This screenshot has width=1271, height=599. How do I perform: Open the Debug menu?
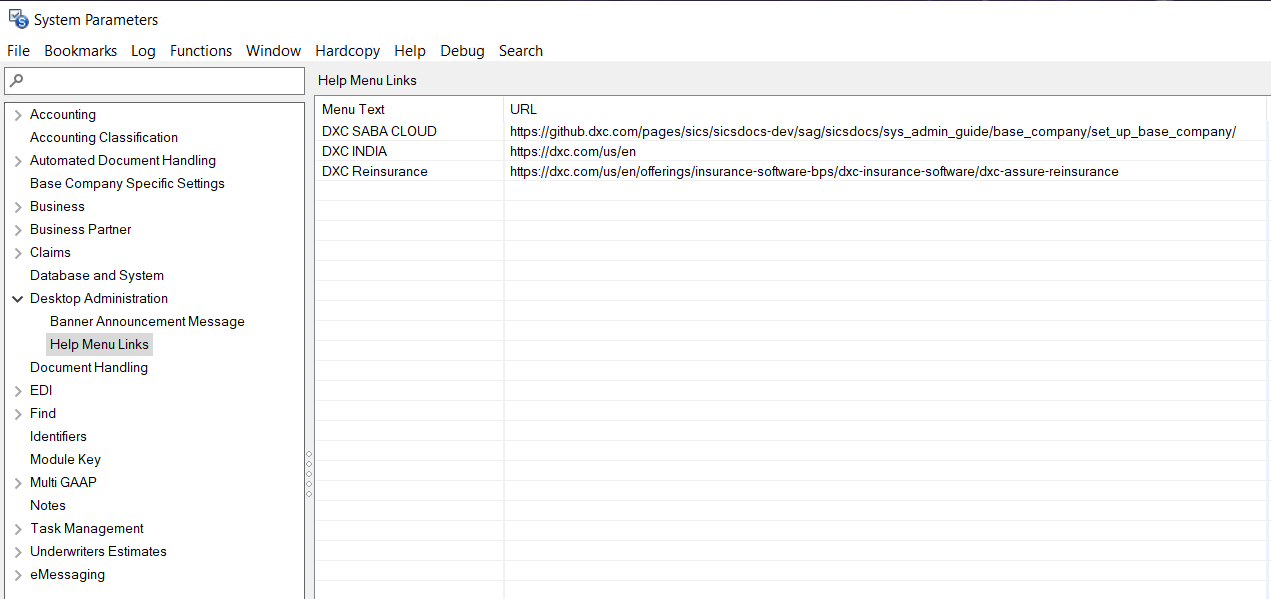pos(462,51)
